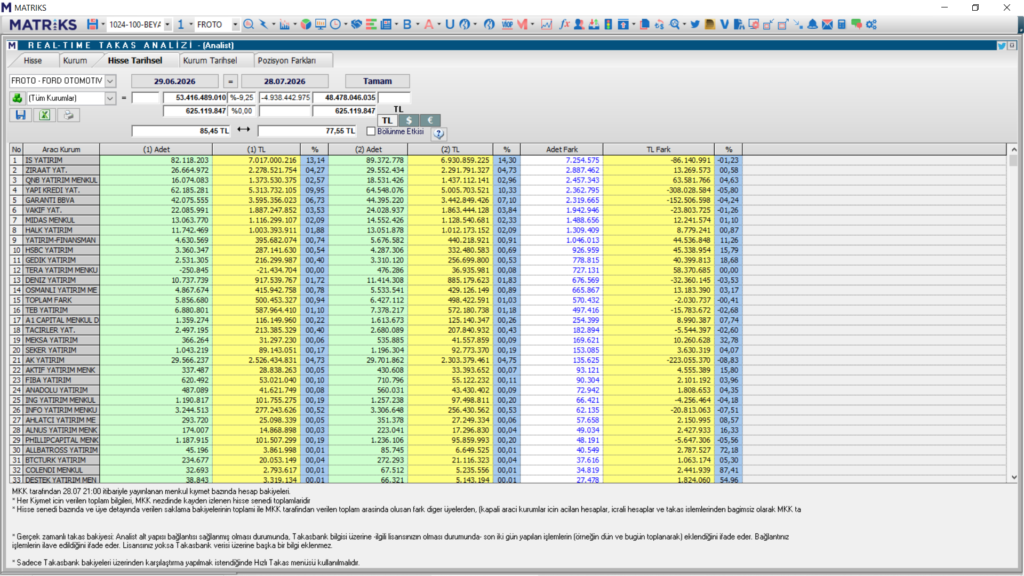Open the calculator icon in the toolbar
The width and height of the screenshot is (1024, 576).
pyautogui.click(x=842, y=24)
